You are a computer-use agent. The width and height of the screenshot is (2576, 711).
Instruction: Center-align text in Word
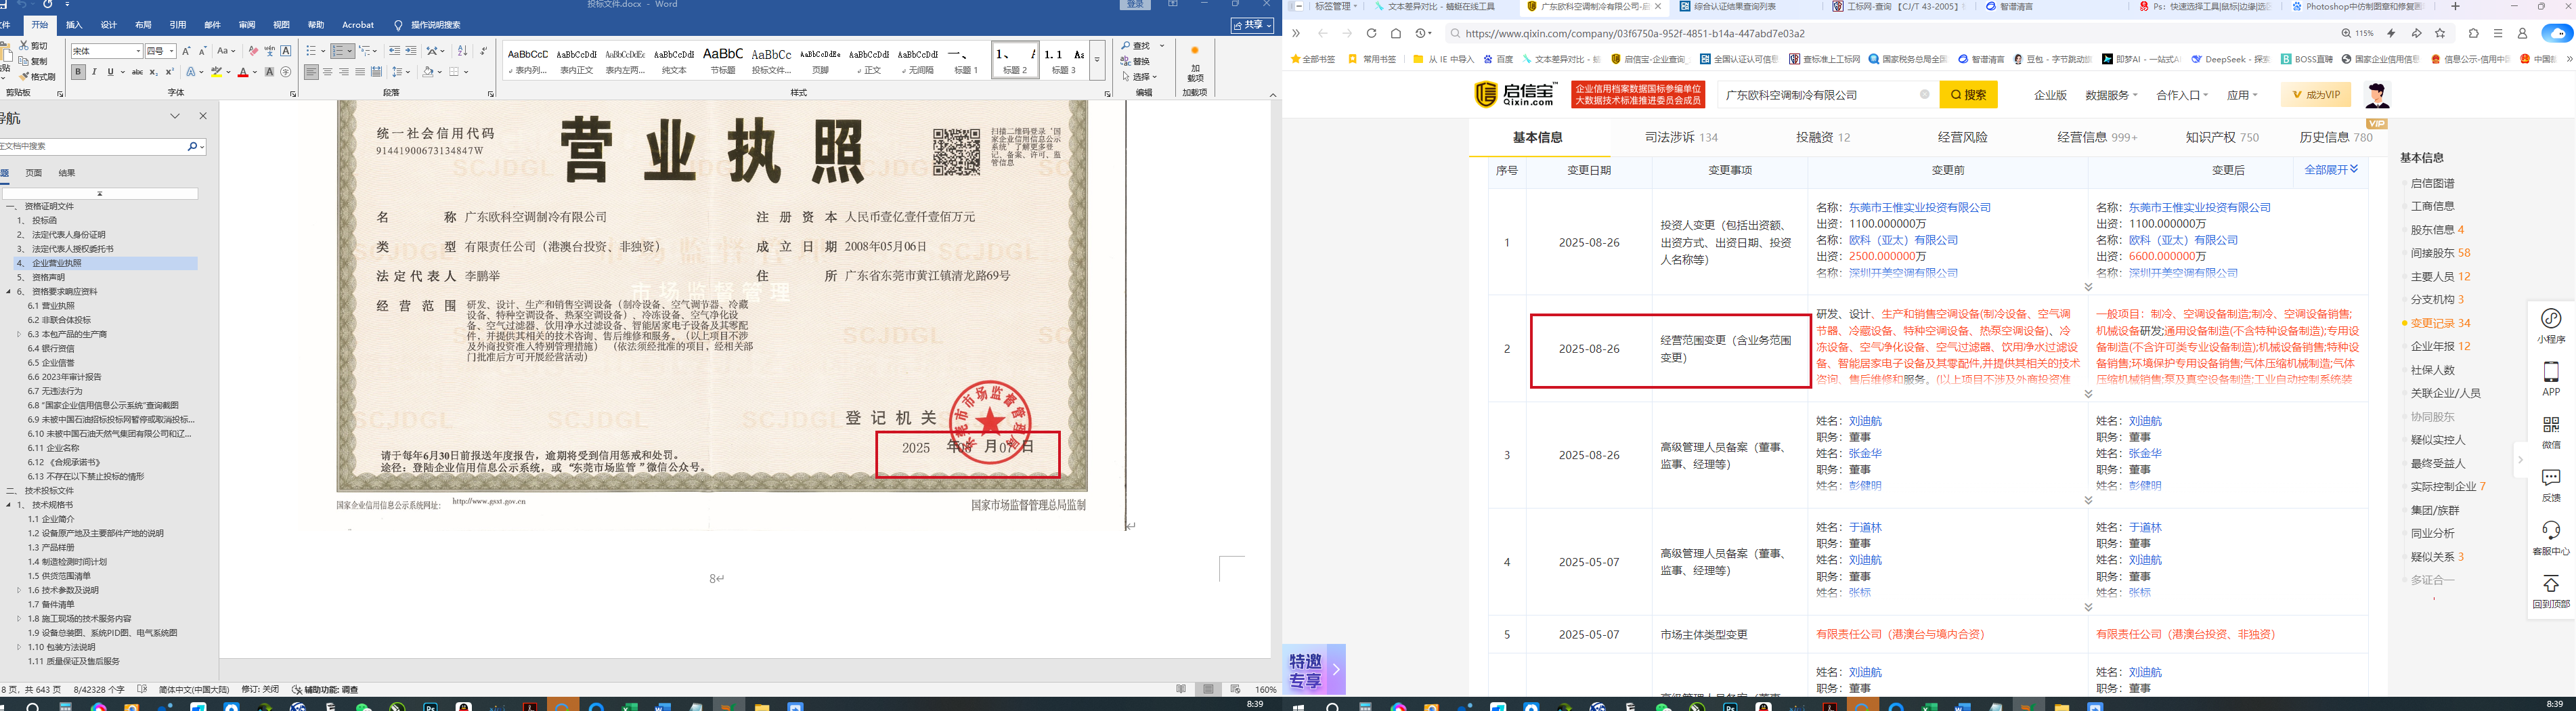tap(327, 72)
